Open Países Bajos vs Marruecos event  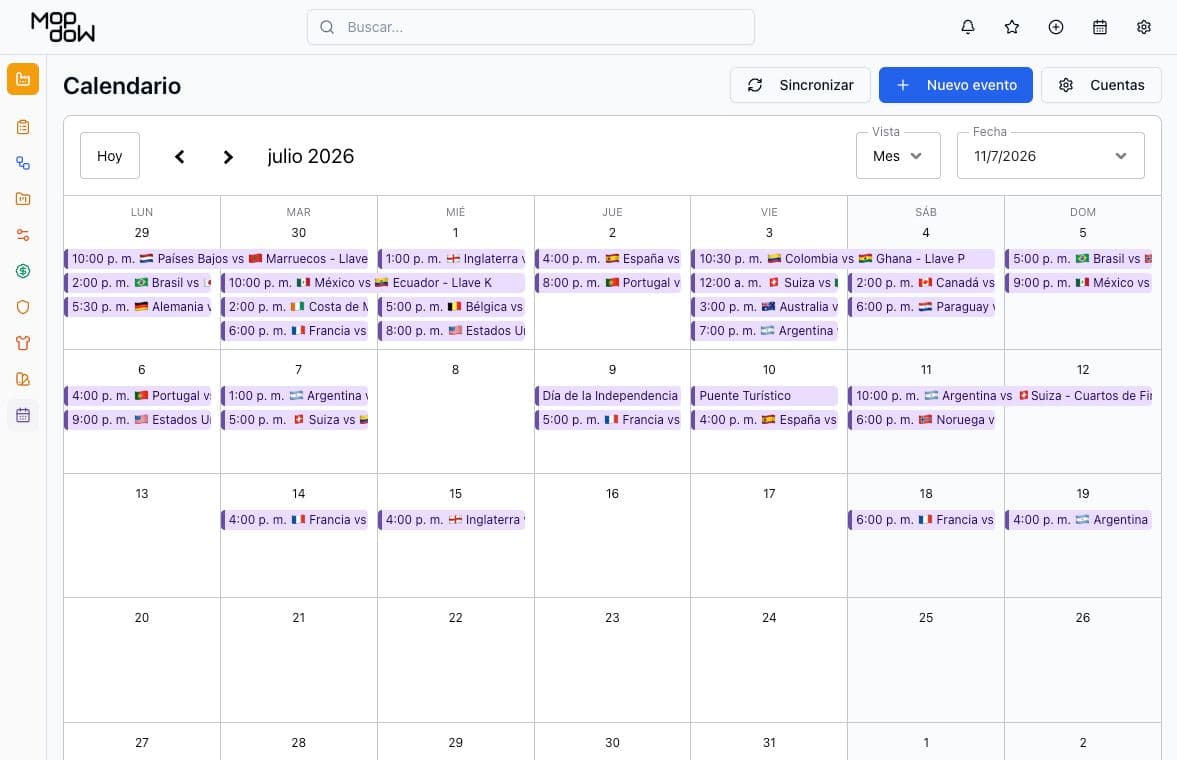(216, 258)
